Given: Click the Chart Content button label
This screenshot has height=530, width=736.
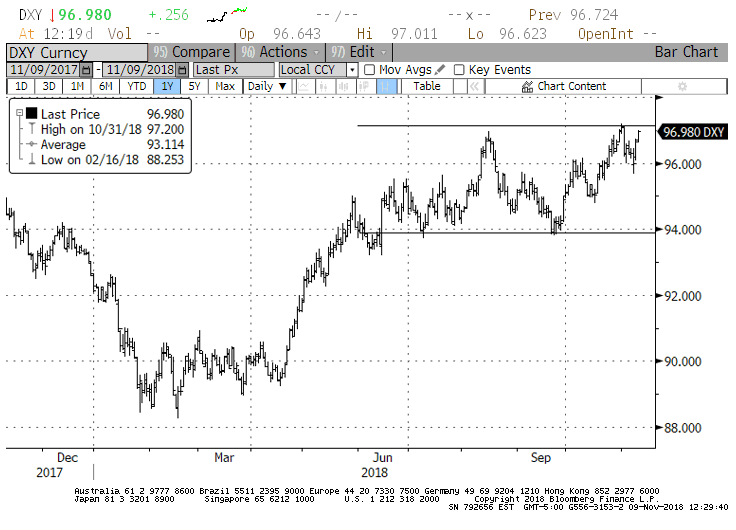Looking at the screenshot, I should pos(572,86).
